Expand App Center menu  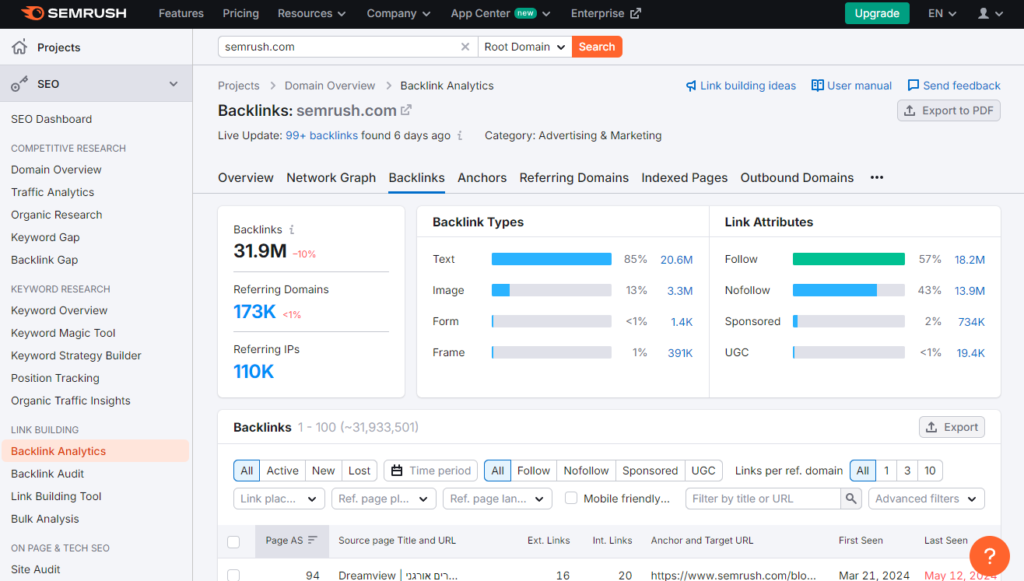tap(500, 13)
